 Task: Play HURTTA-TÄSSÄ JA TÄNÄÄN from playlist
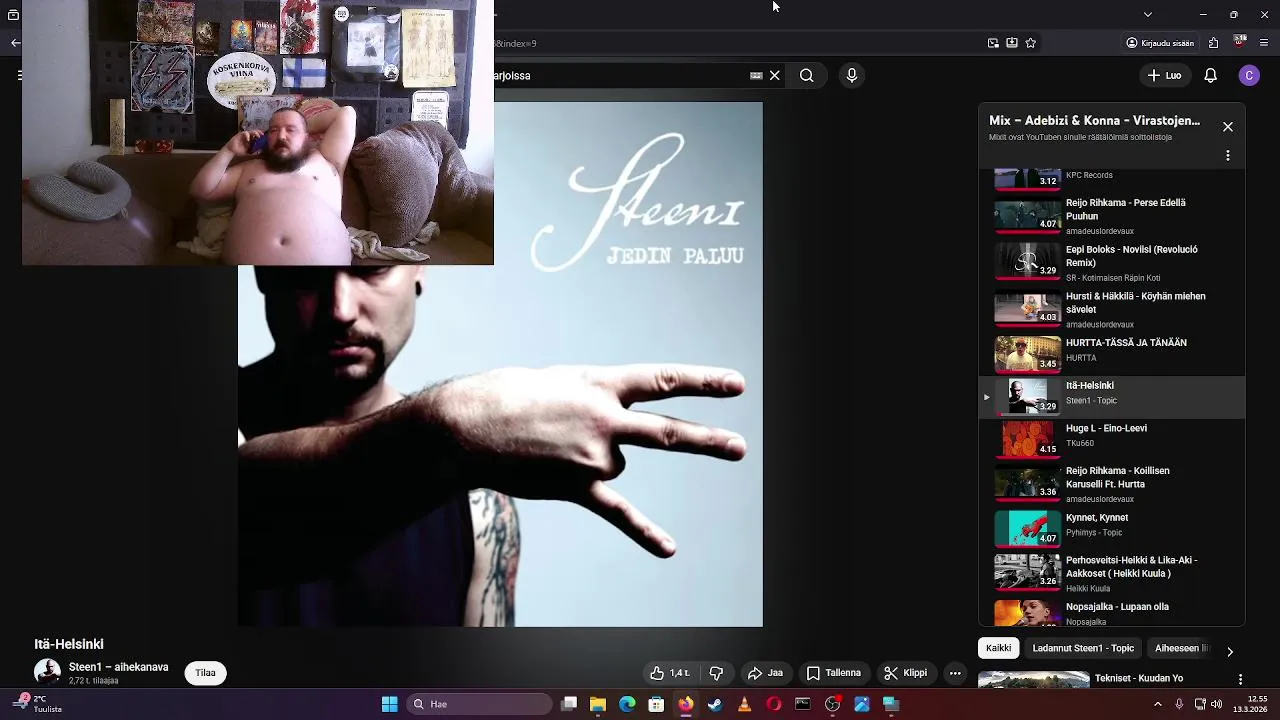click(x=1112, y=353)
